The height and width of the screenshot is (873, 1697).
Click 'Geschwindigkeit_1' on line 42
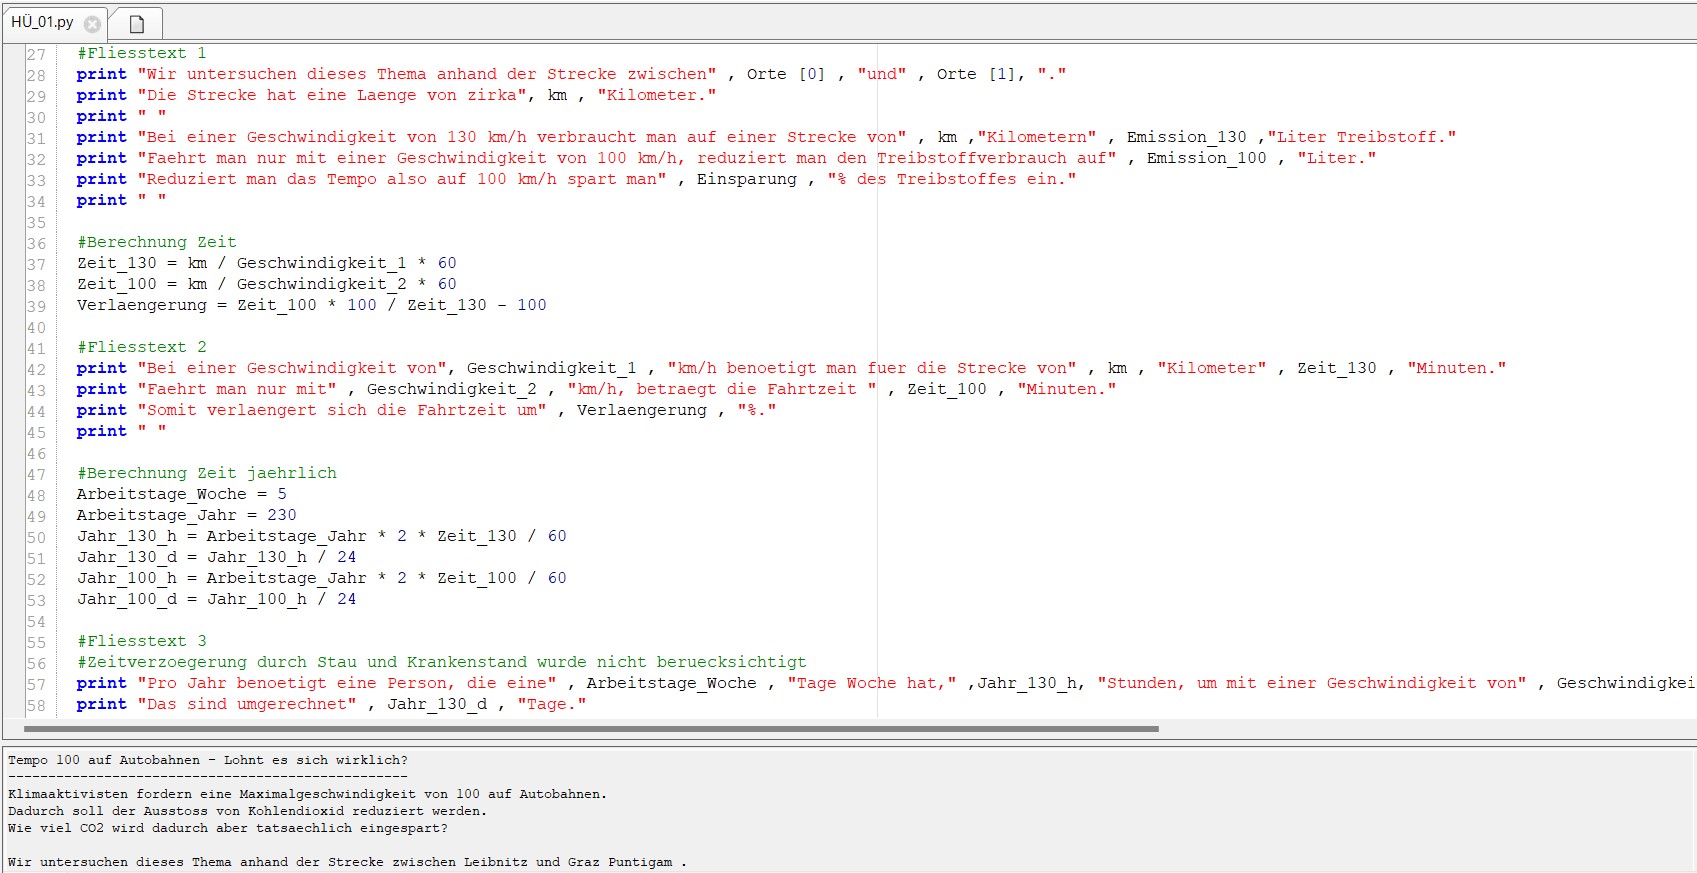(x=552, y=368)
